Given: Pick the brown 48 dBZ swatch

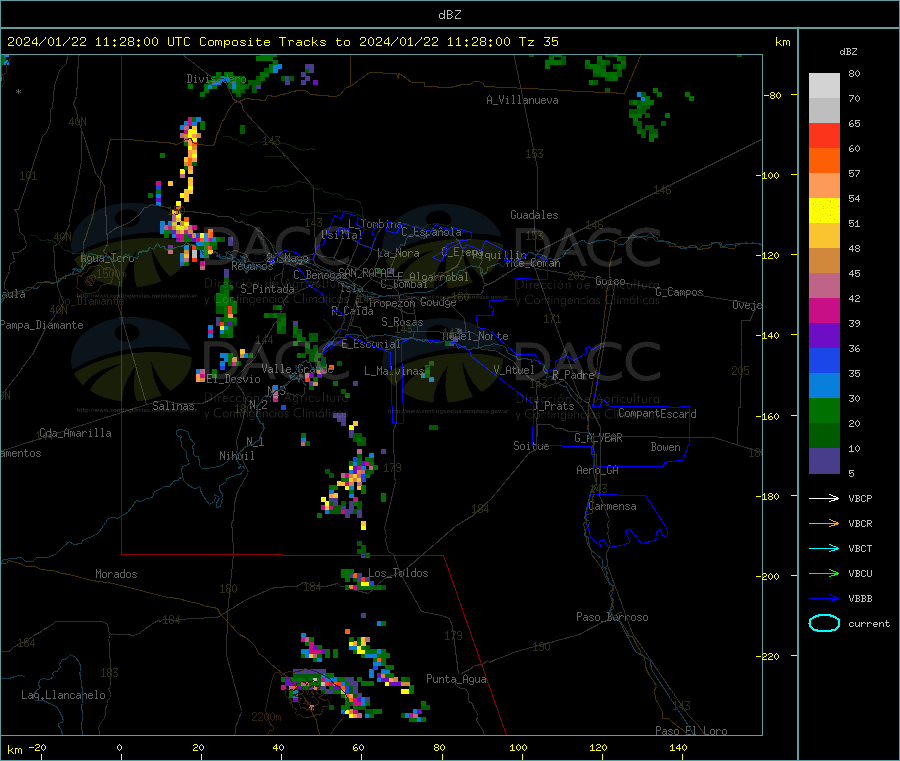Looking at the screenshot, I should pyautogui.click(x=824, y=261).
